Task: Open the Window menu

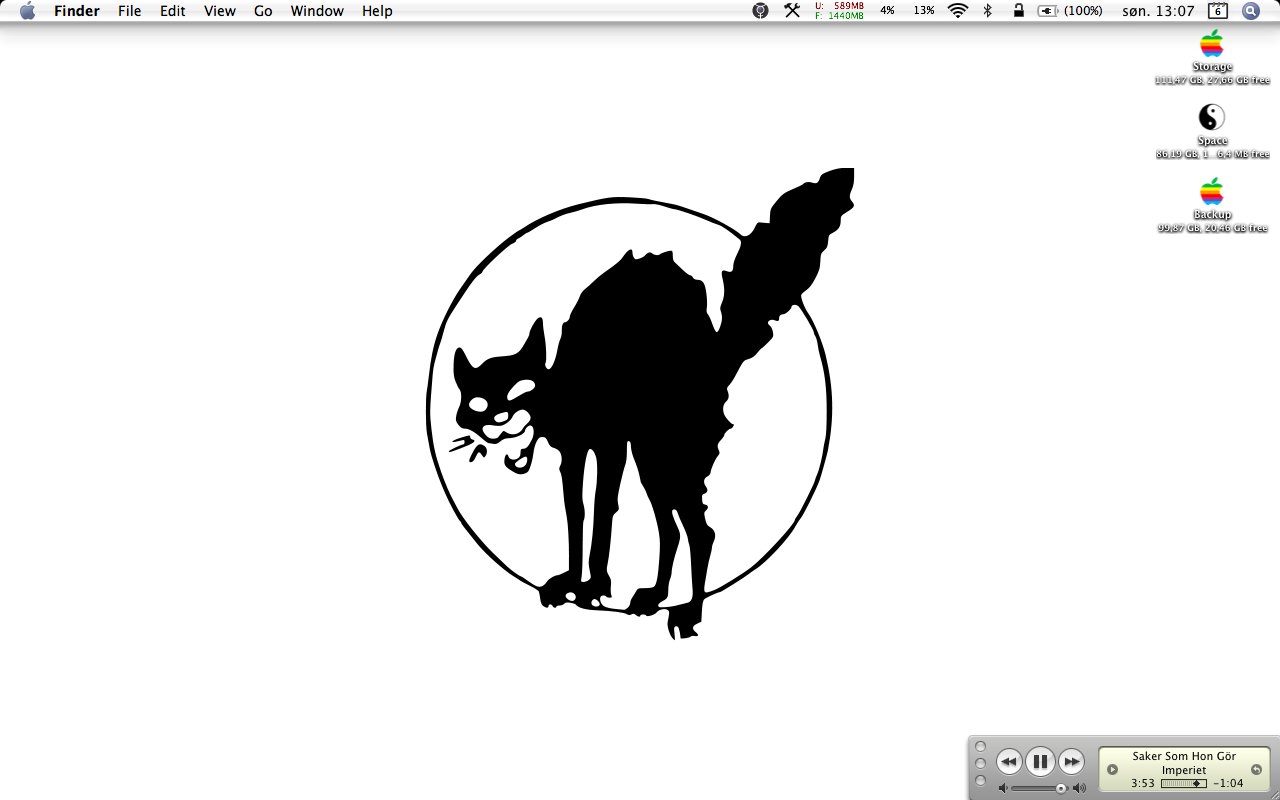Action: (317, 11)
